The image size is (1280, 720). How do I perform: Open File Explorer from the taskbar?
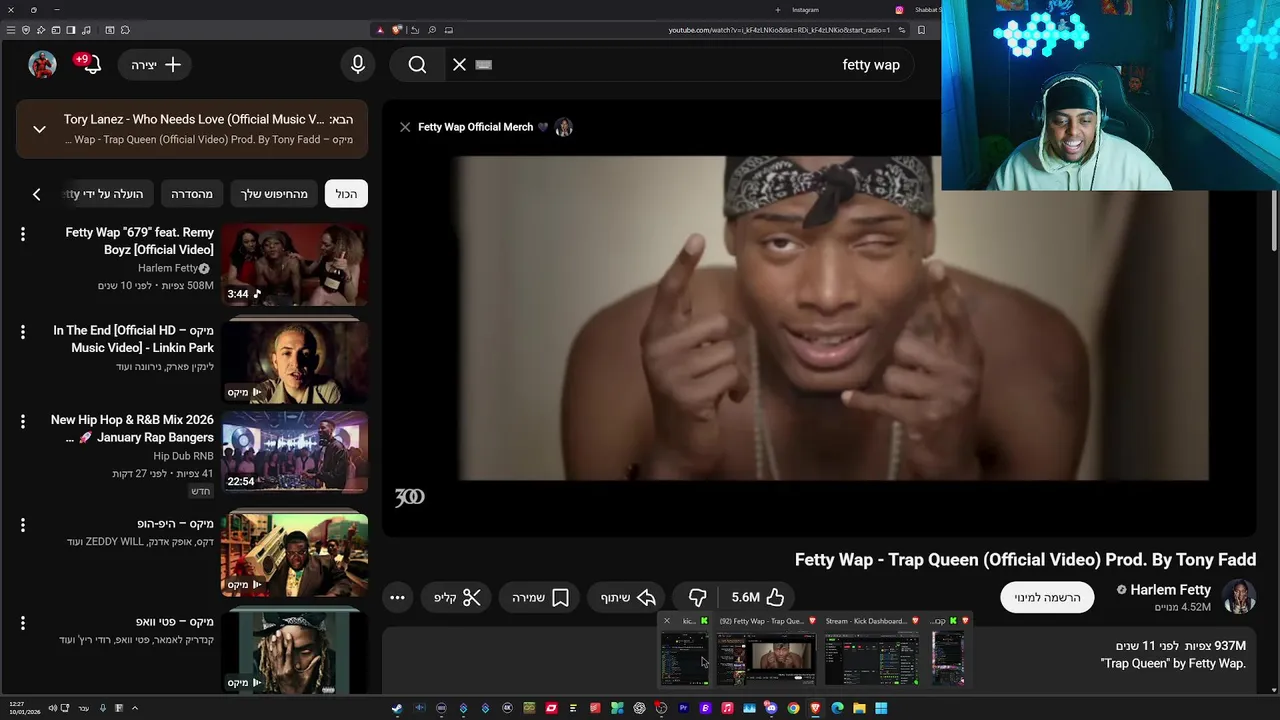(x=859, y=708)
